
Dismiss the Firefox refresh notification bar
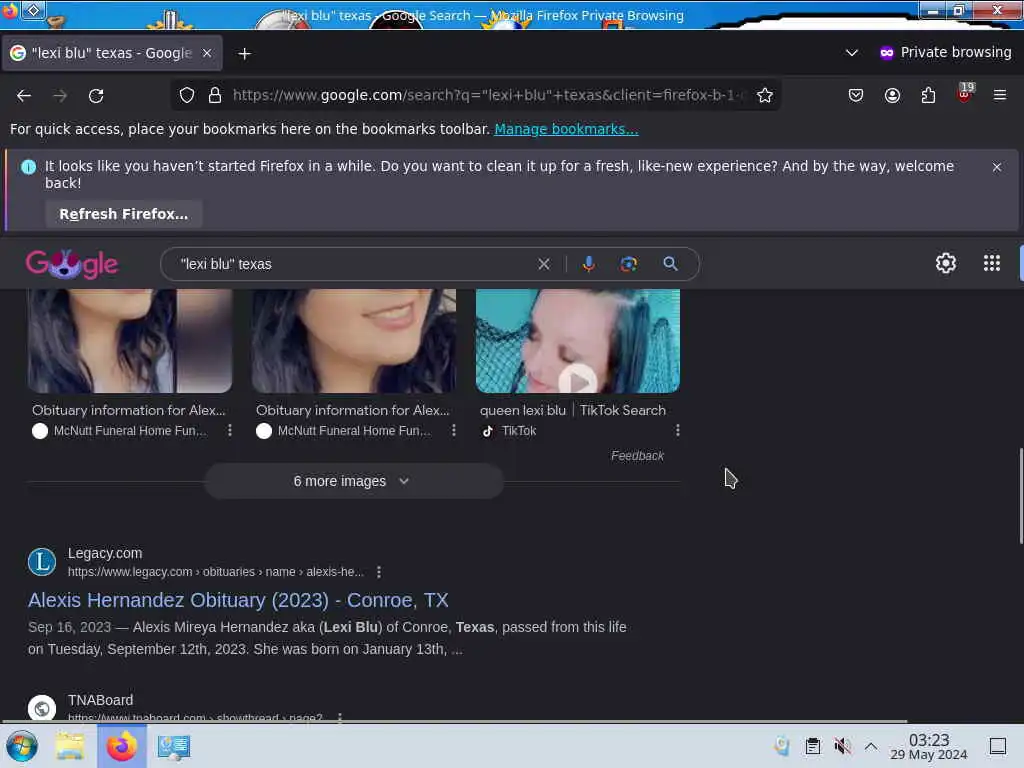coord(997,167)
